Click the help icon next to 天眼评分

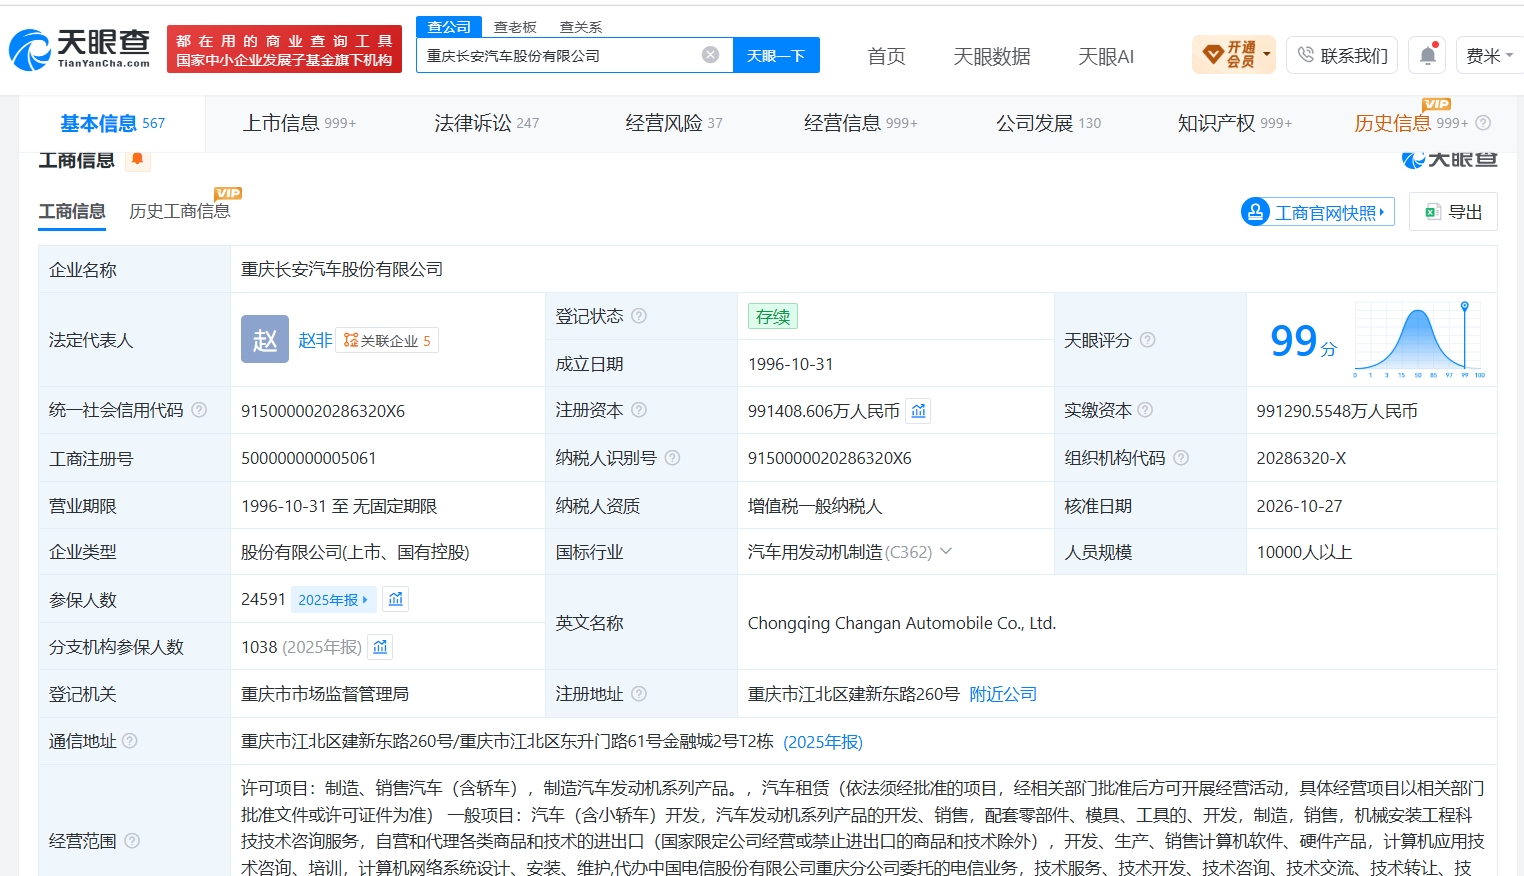click(1148, 340)
